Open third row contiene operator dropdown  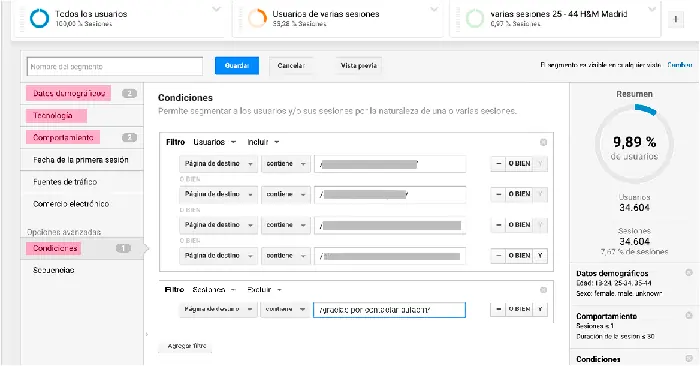(x=286, y=225)
